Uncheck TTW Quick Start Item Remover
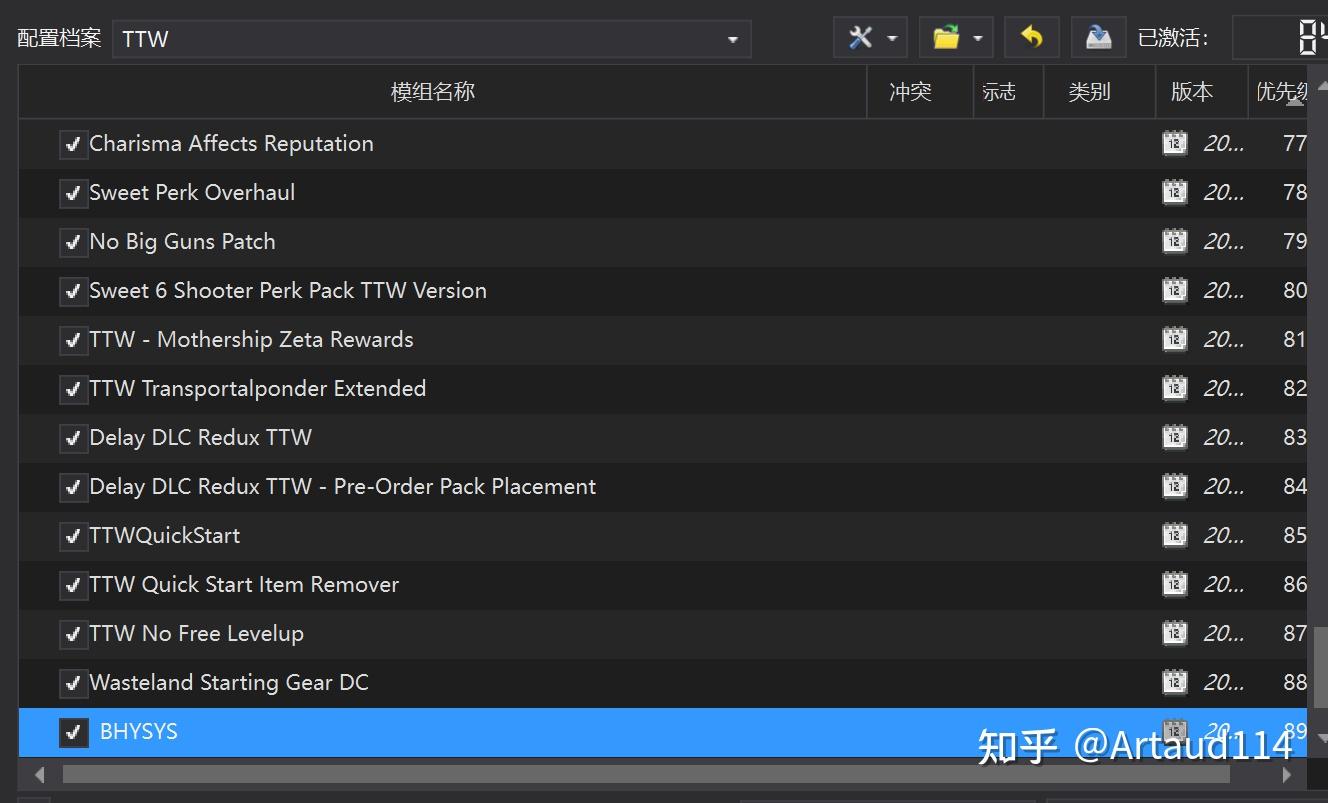The height and width of the screenshot is (803, 1328). (72, 585)
